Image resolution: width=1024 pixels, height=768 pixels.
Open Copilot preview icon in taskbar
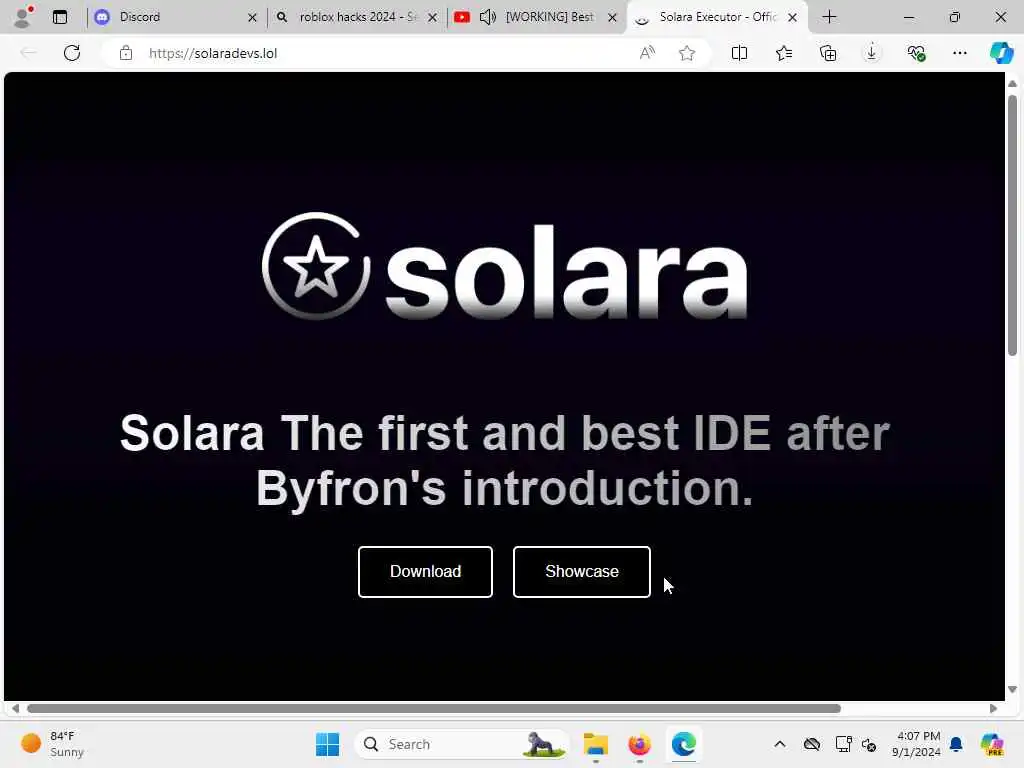[992, 744]
